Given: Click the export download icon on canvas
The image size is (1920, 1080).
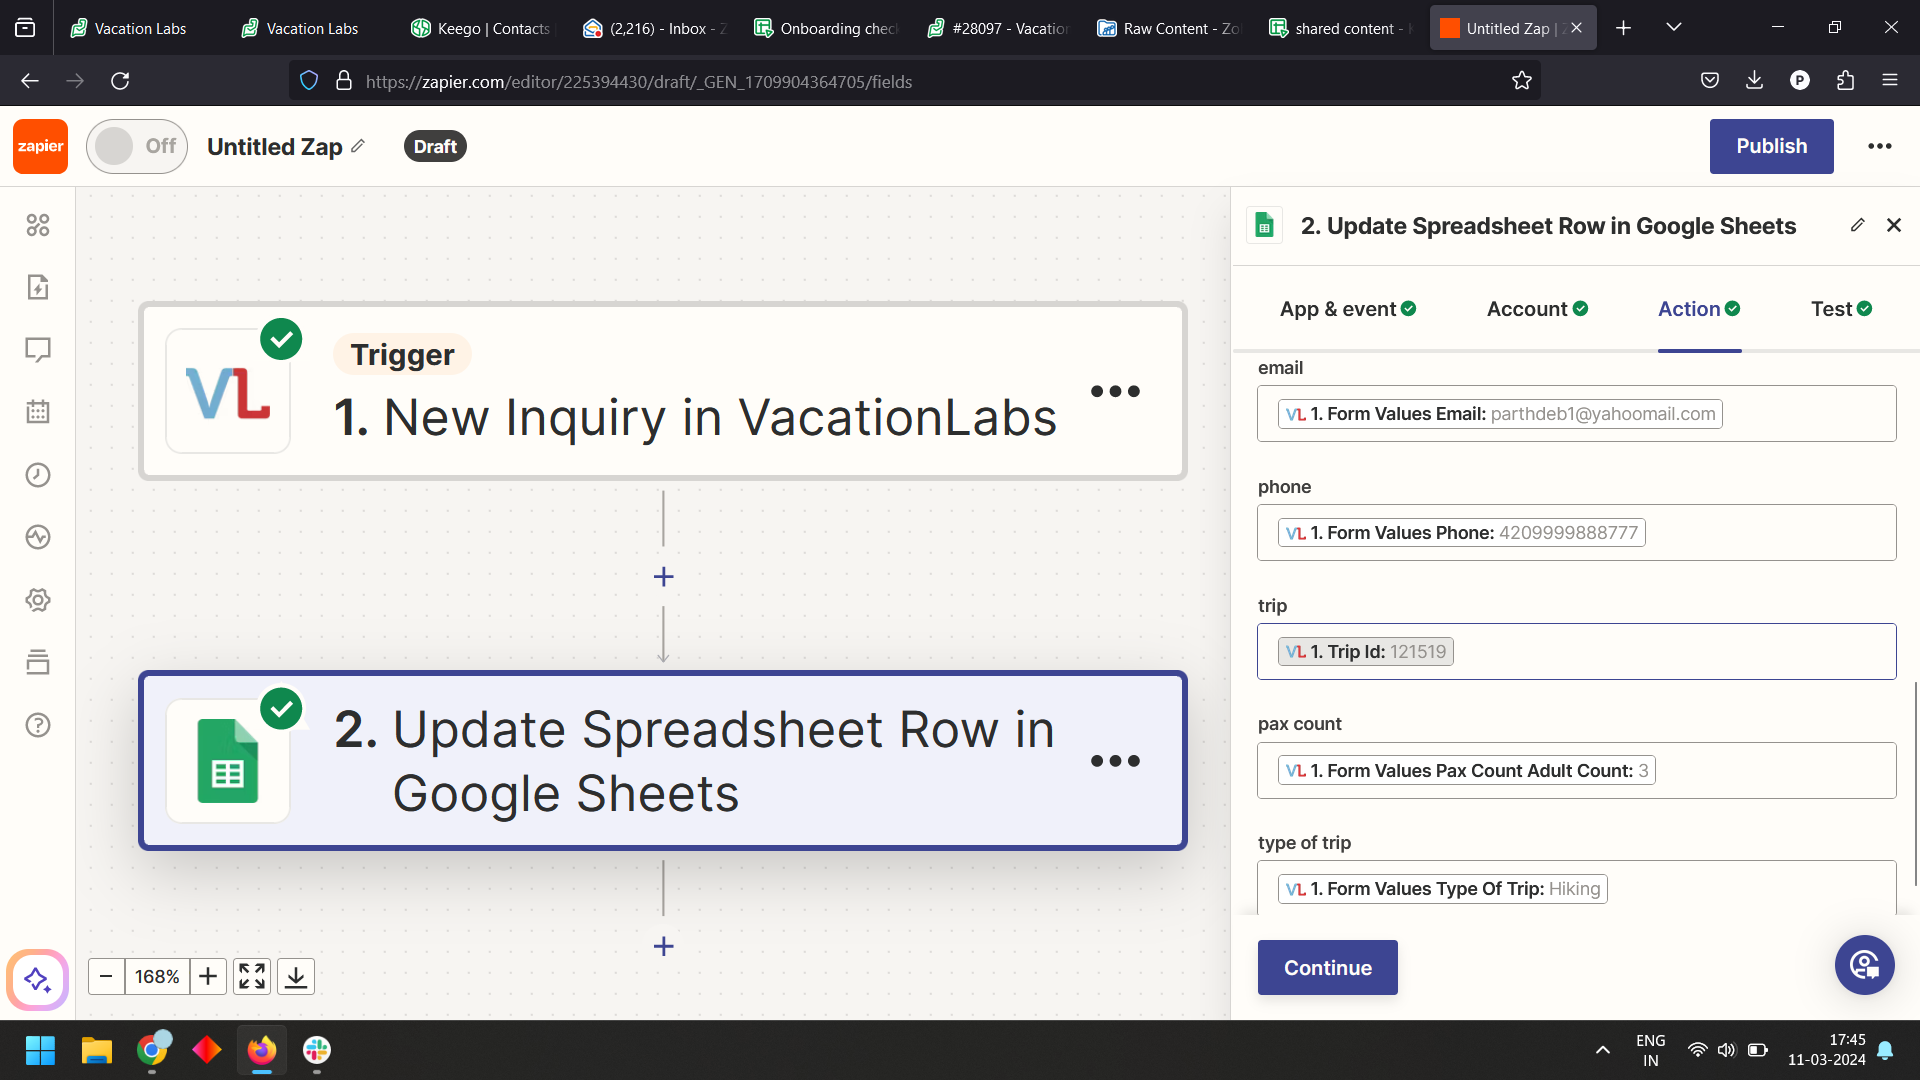Looking at the screenshot, I should (296, 976).
